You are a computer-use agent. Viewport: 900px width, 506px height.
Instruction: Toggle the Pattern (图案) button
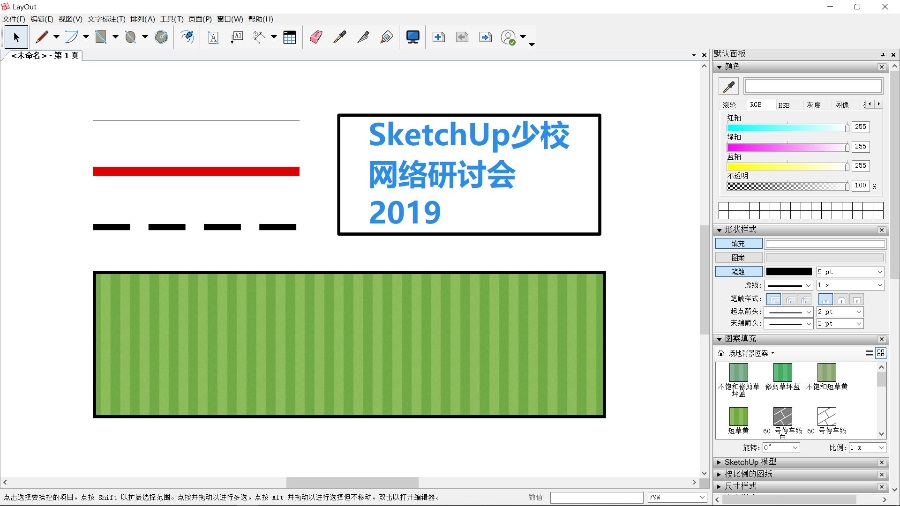739,258
